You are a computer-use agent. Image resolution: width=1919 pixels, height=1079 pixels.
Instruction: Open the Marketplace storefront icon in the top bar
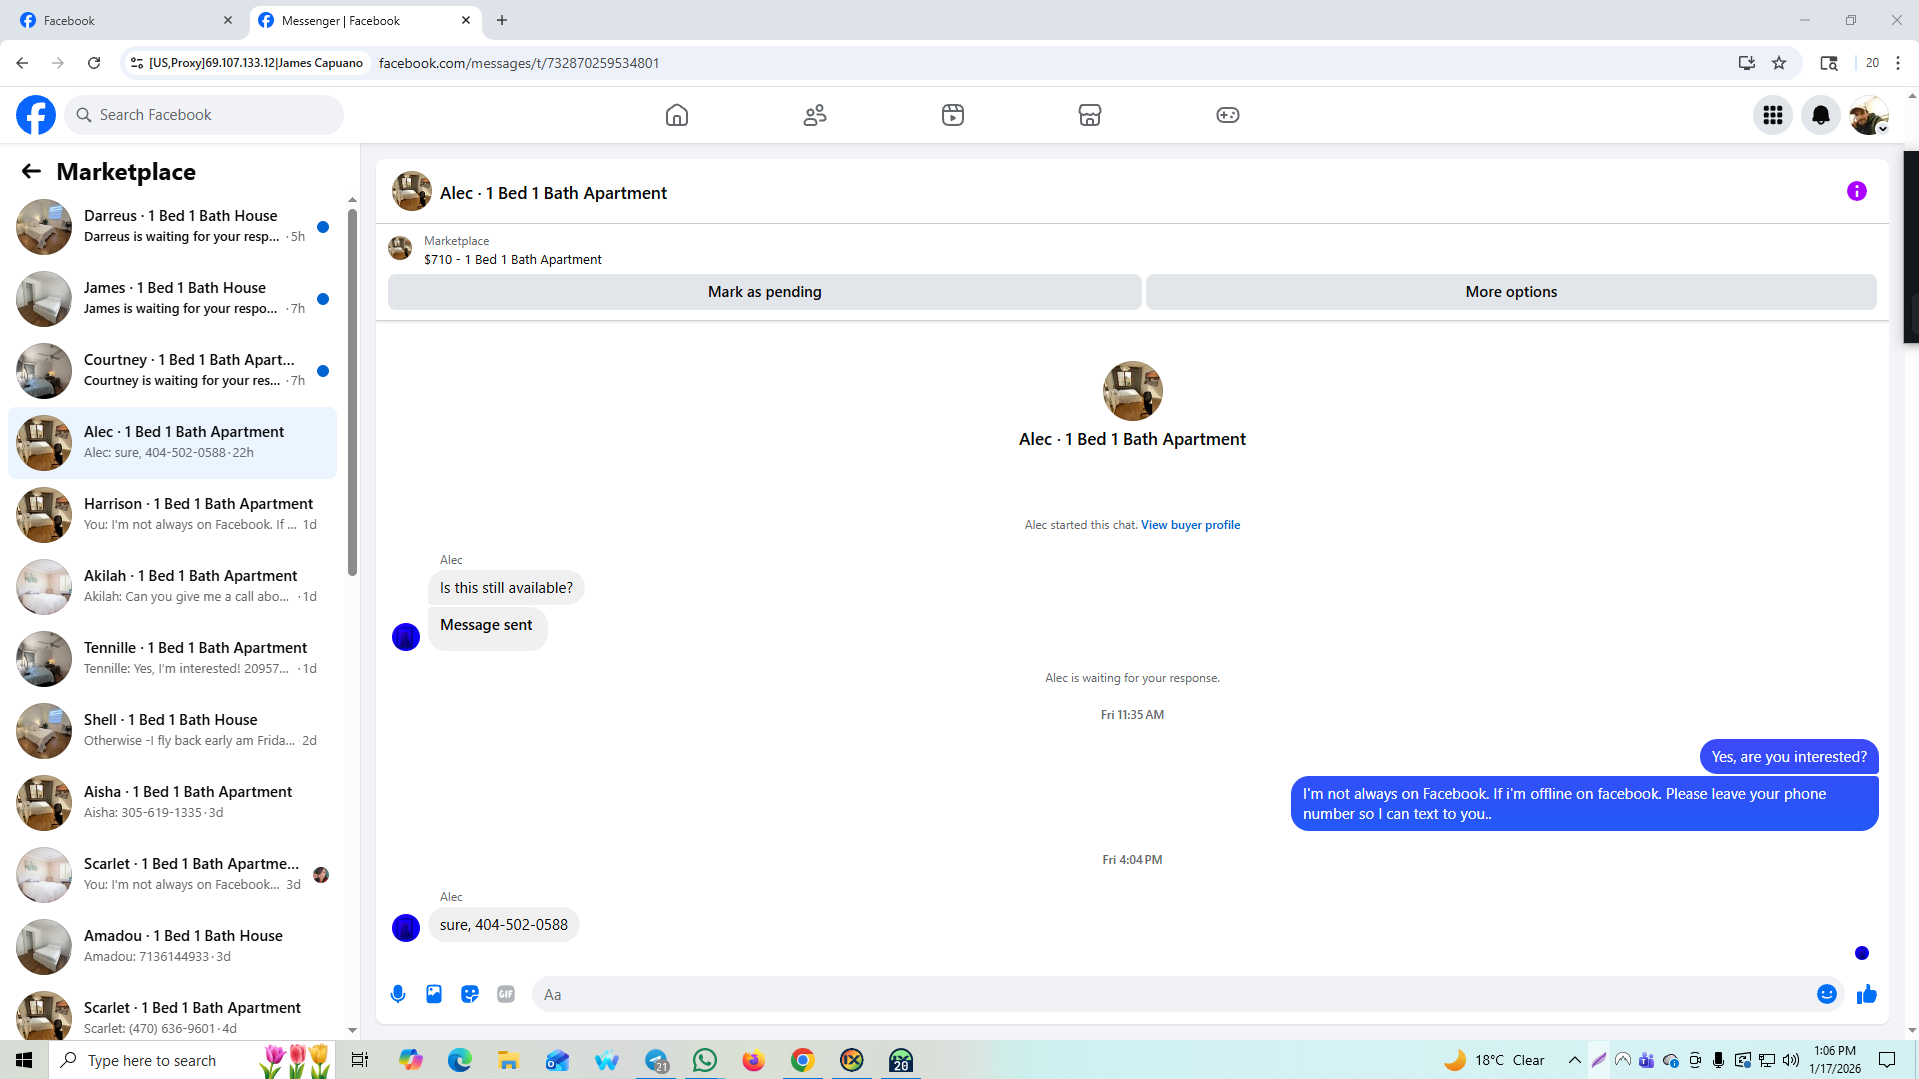(1090, 115)
